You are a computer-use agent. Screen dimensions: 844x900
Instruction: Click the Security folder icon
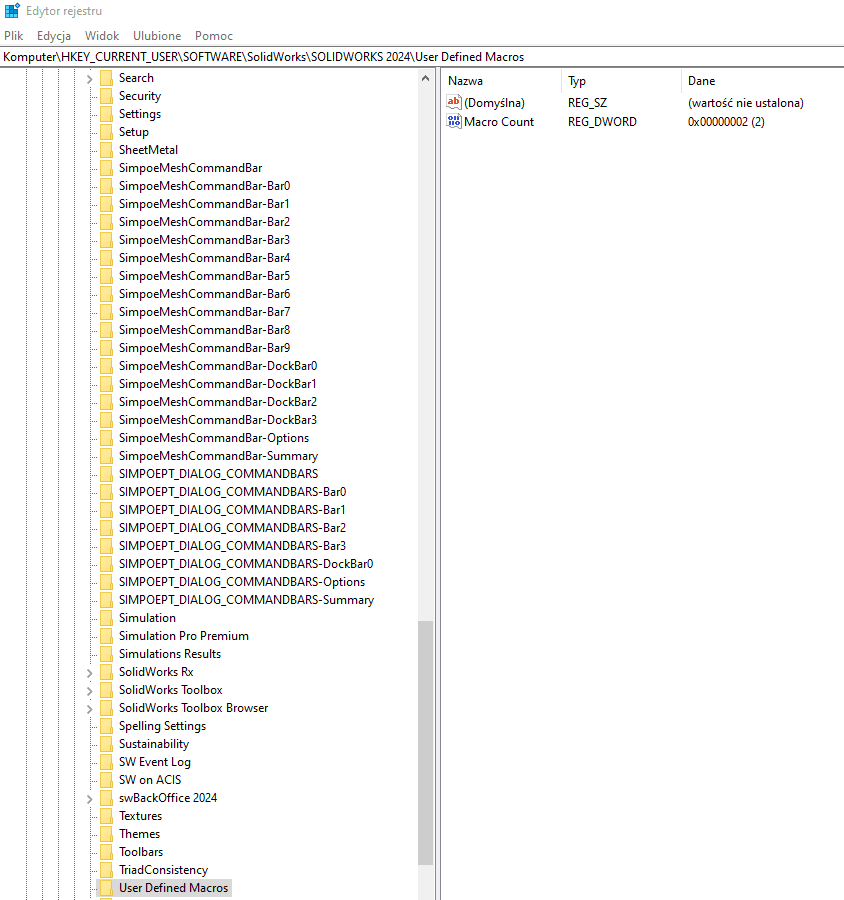106,96
